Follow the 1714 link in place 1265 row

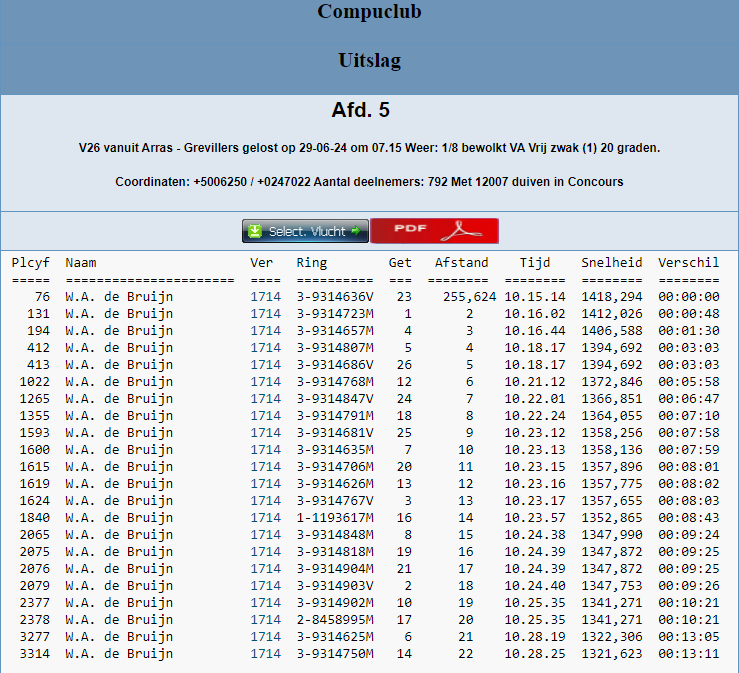265,399
